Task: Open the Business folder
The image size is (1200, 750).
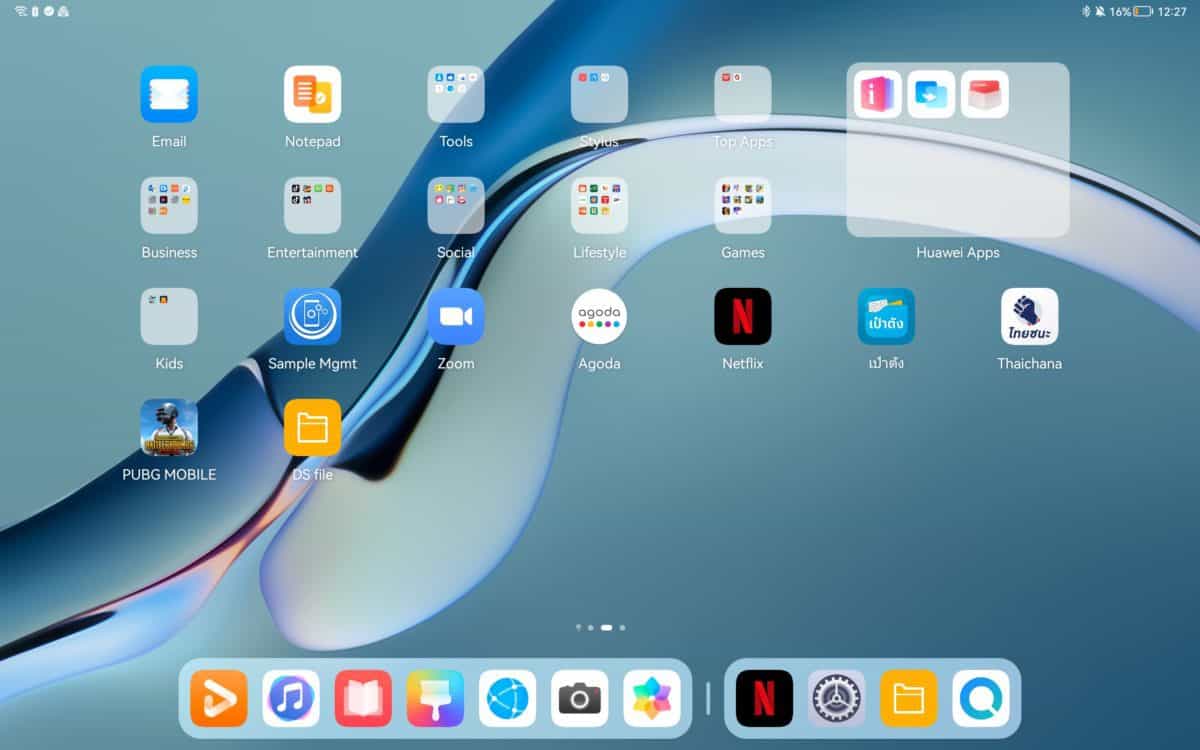Action: pyautogui.click(x=169, y=205)
